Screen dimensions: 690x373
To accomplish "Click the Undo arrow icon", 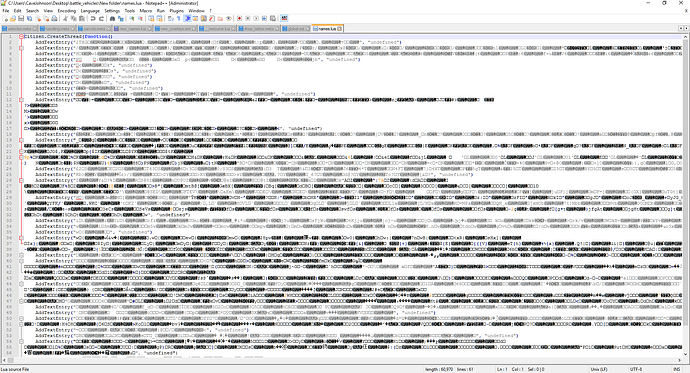I will pyautogui.click(x=93, y=18).
